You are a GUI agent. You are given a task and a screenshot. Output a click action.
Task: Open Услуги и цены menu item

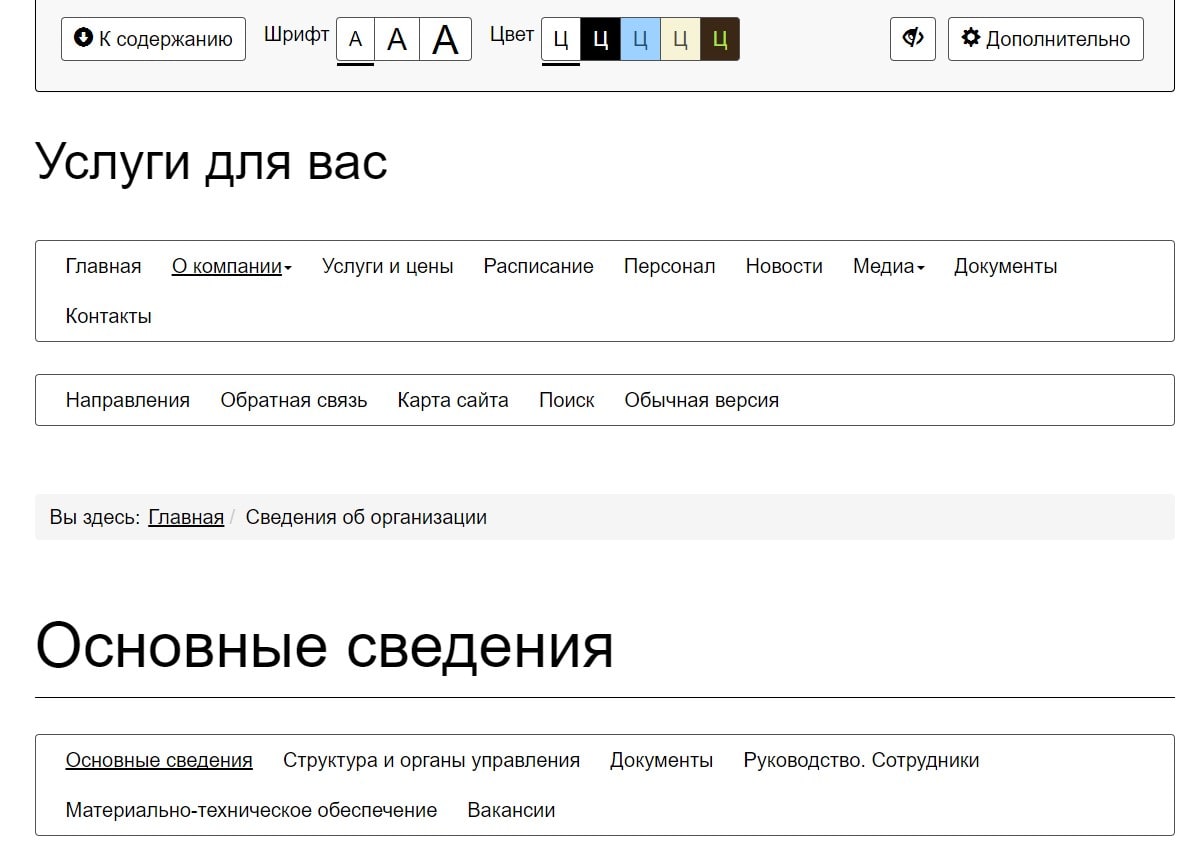pos(387,266)
